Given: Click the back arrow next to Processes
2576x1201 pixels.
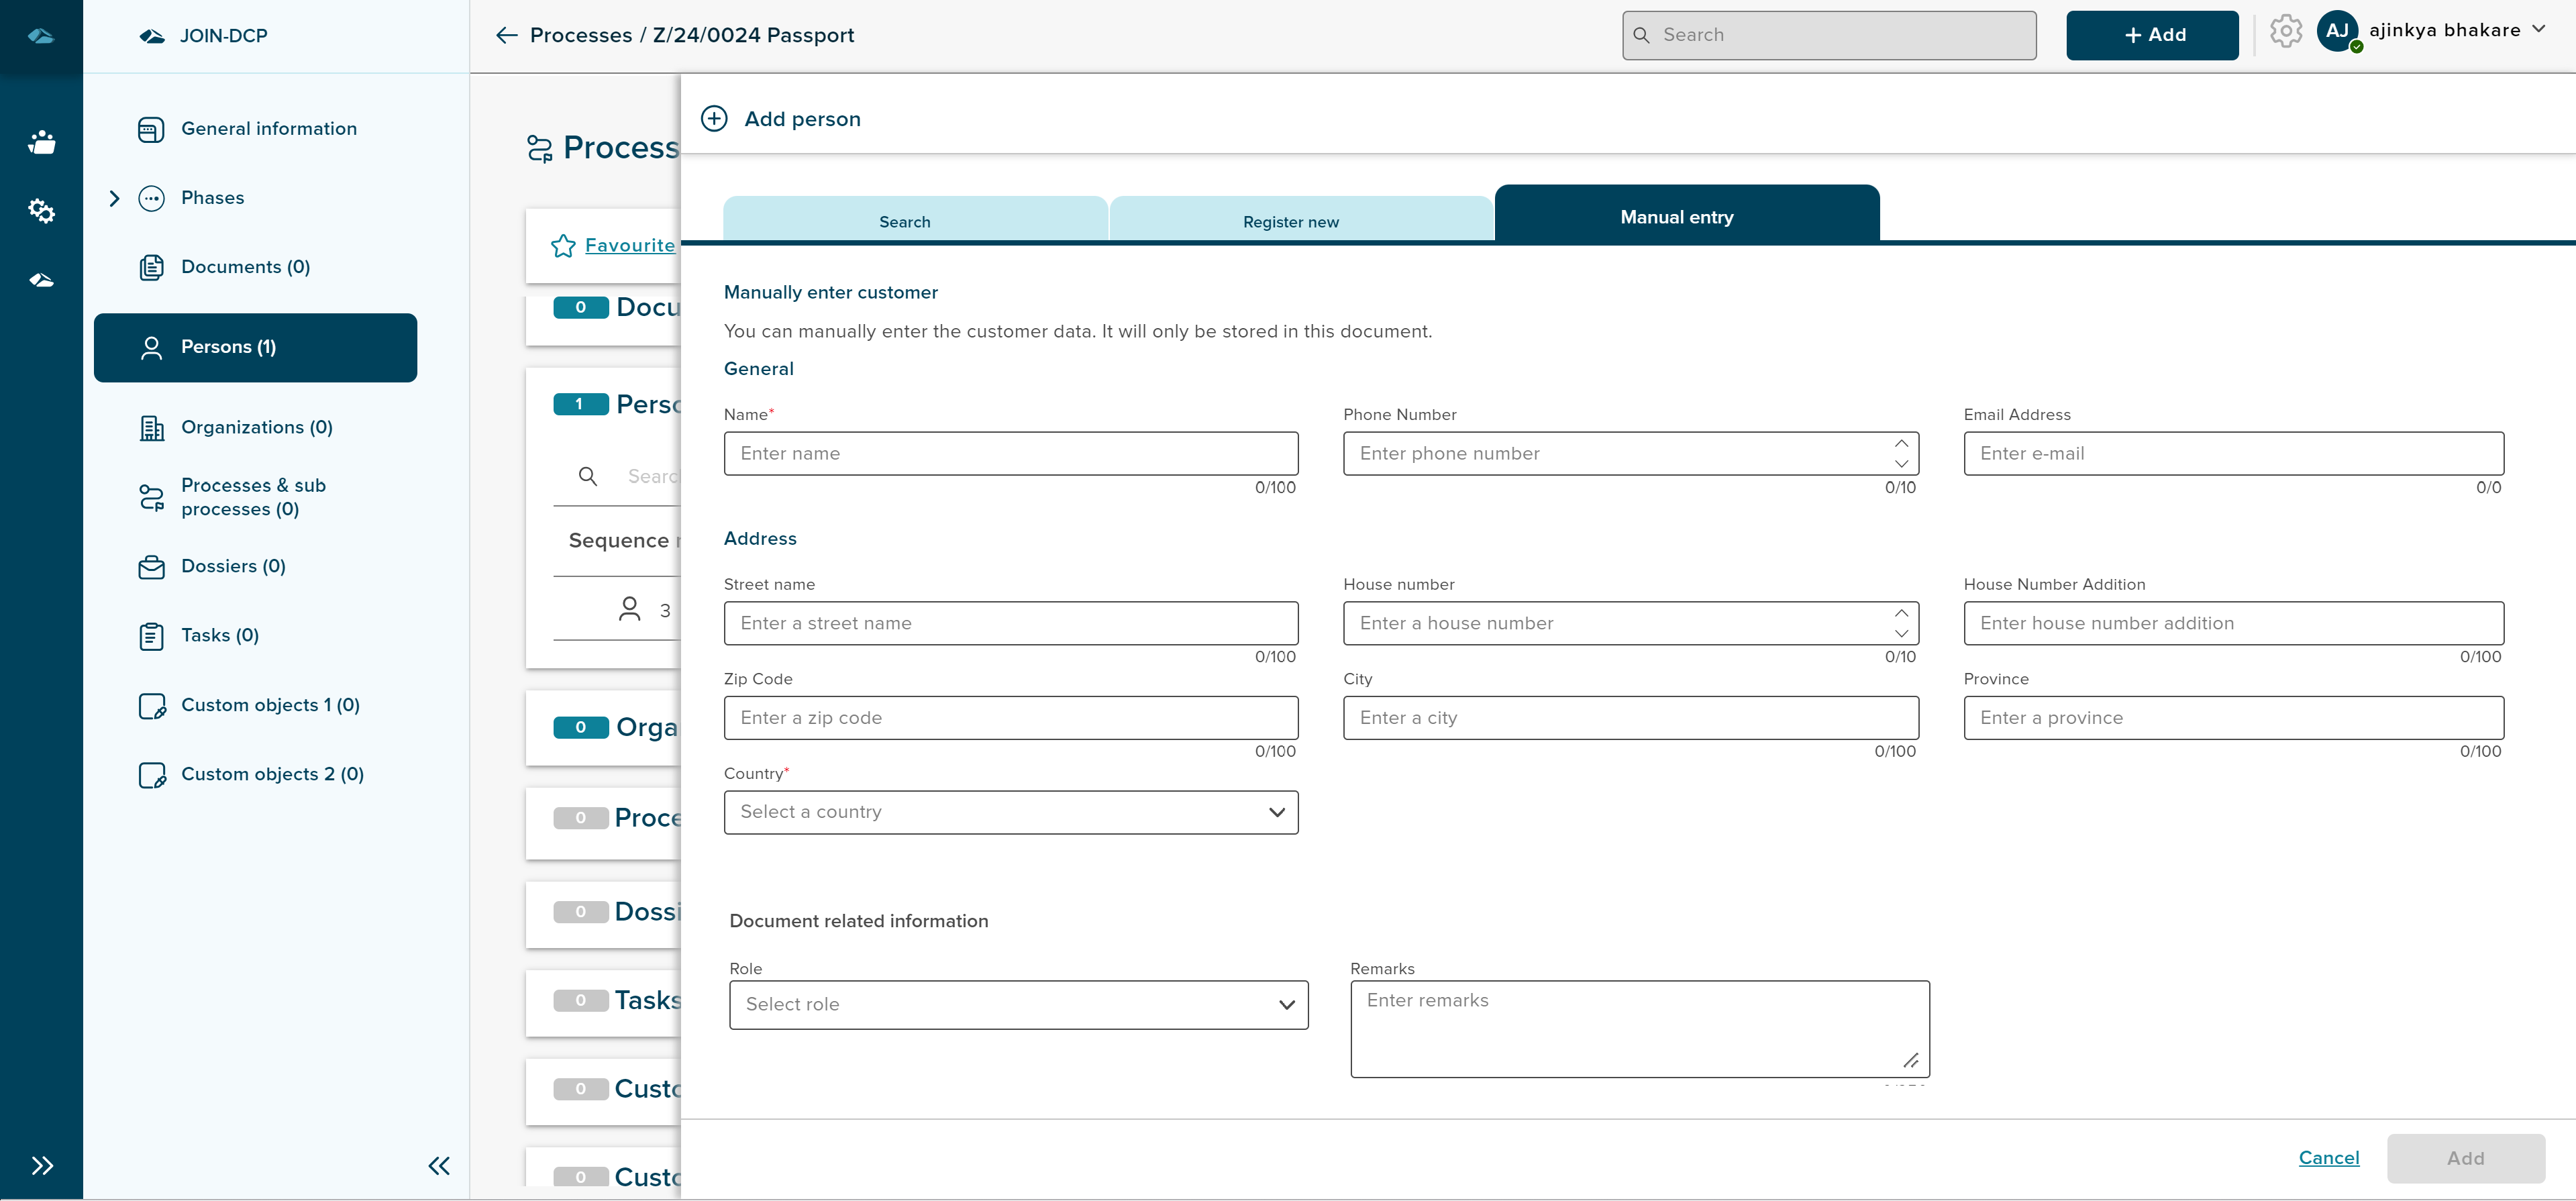Looking at the screenshot, I should (506, 36).
